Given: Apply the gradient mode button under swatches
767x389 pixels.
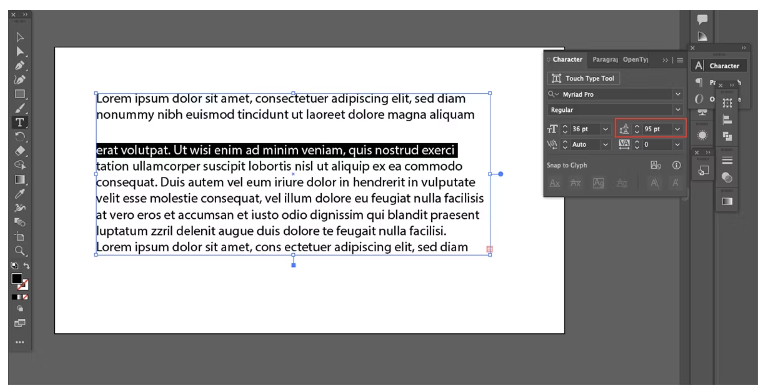Looking at the screenshot, I should click(x=20, y=297).
